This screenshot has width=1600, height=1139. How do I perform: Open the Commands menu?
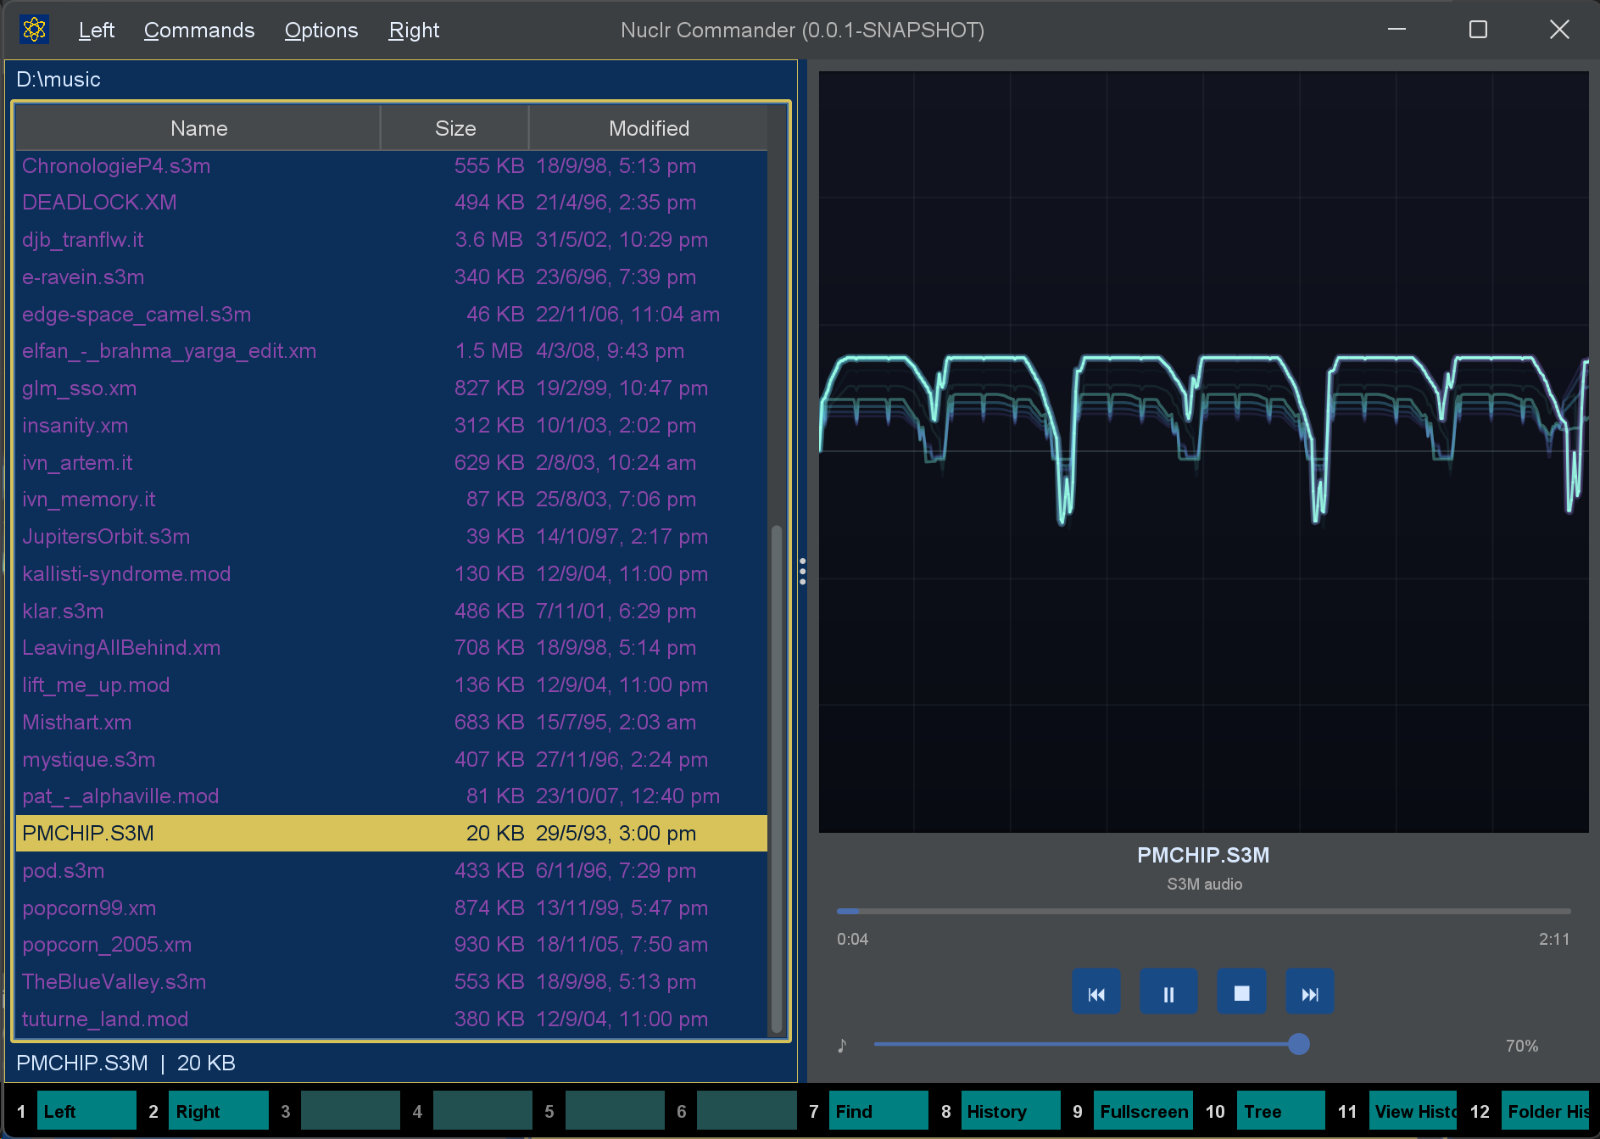coord(199,30)
